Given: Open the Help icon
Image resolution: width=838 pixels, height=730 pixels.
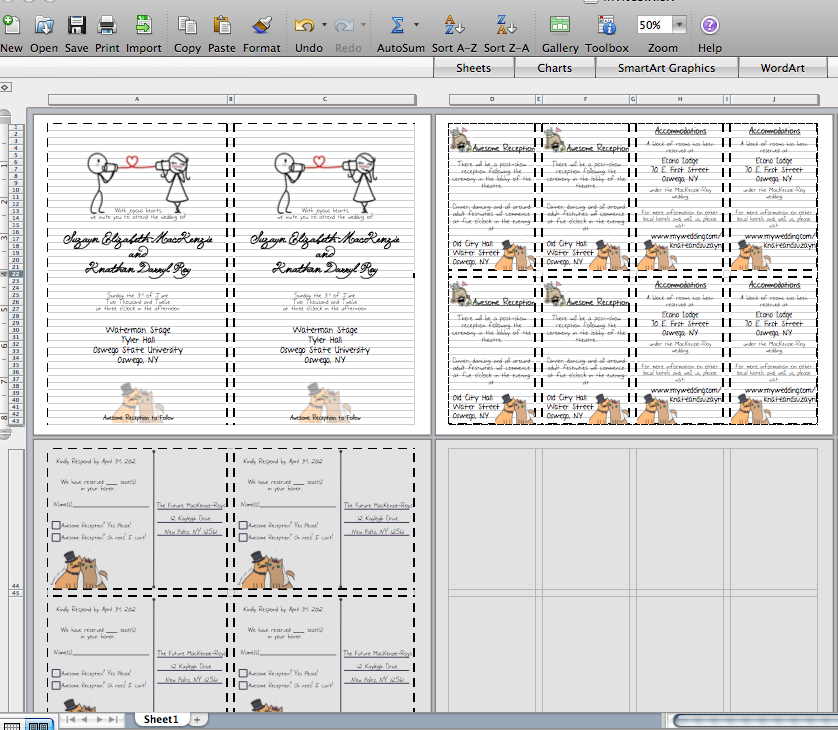Looking at the screenshot, I should (709, 25).
